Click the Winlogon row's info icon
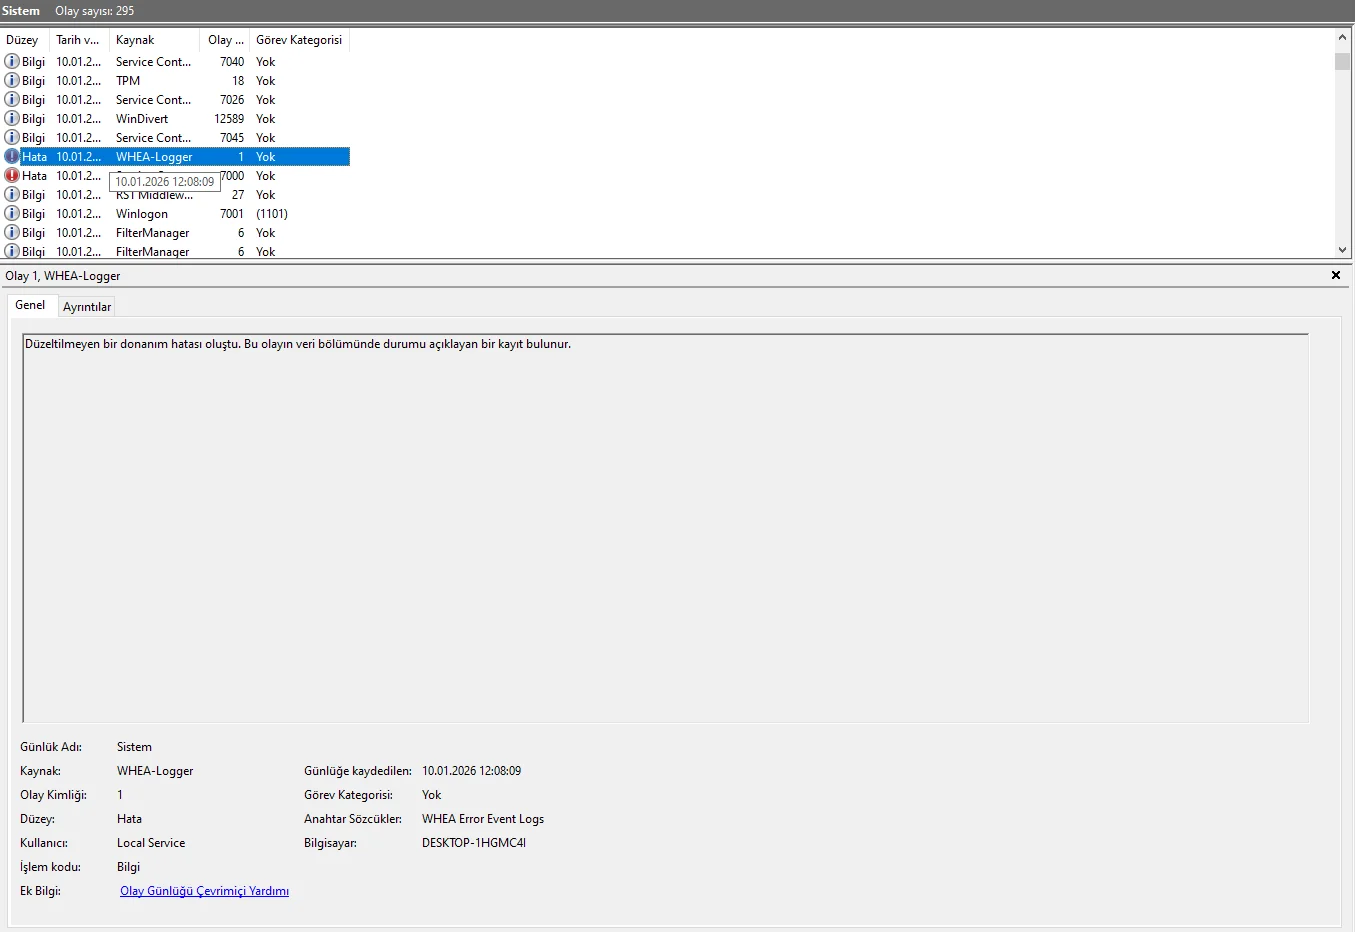Image resolution: width=1356 pixels, height=932 pixels. coord(12,214)
